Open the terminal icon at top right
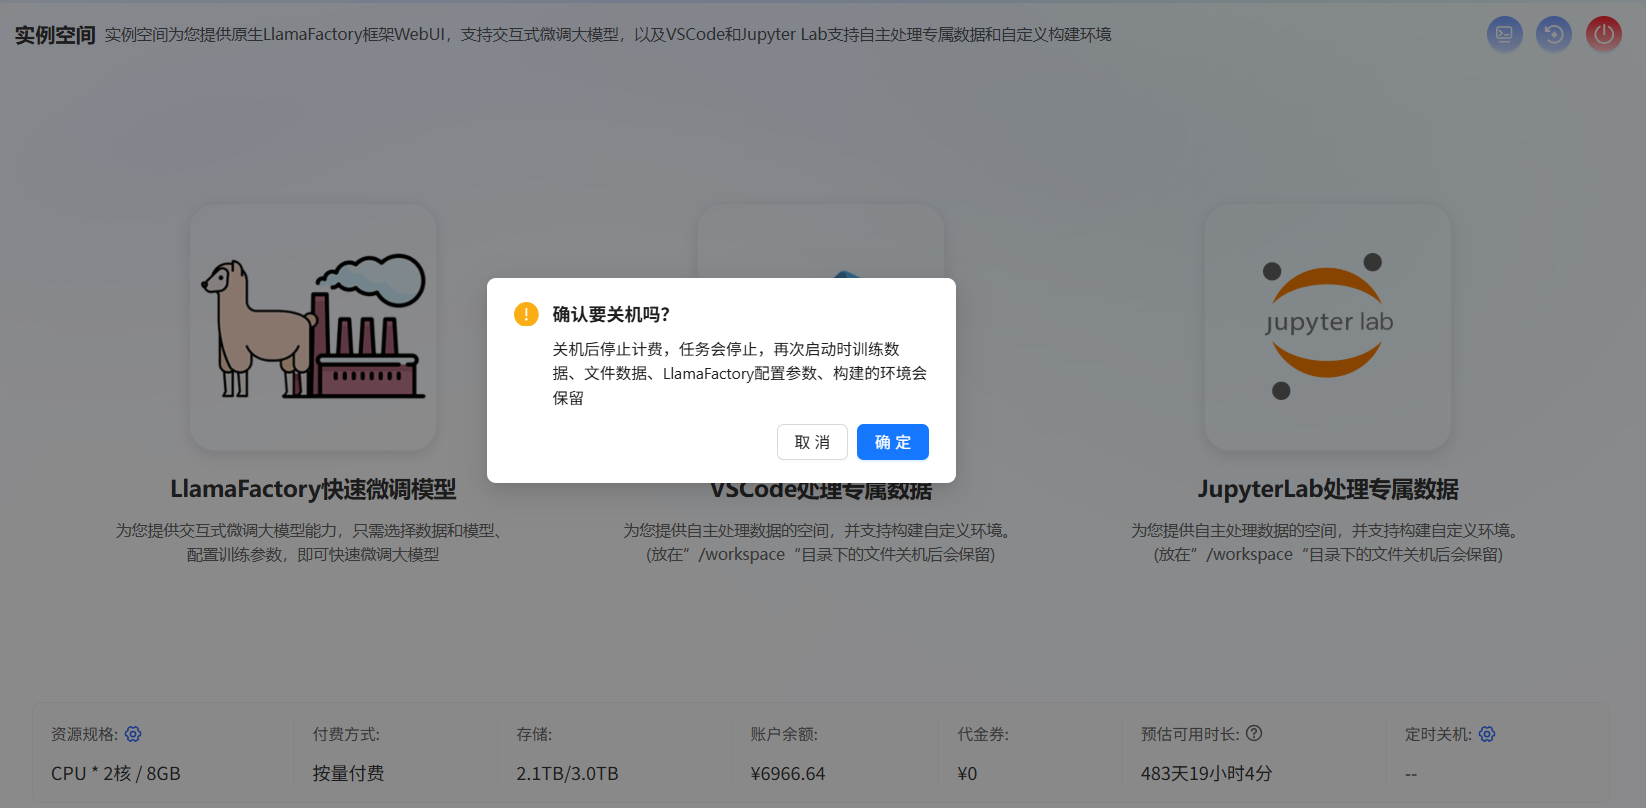The width and height of the screenshot is (1646, 808). click(x=1504, y=34)
